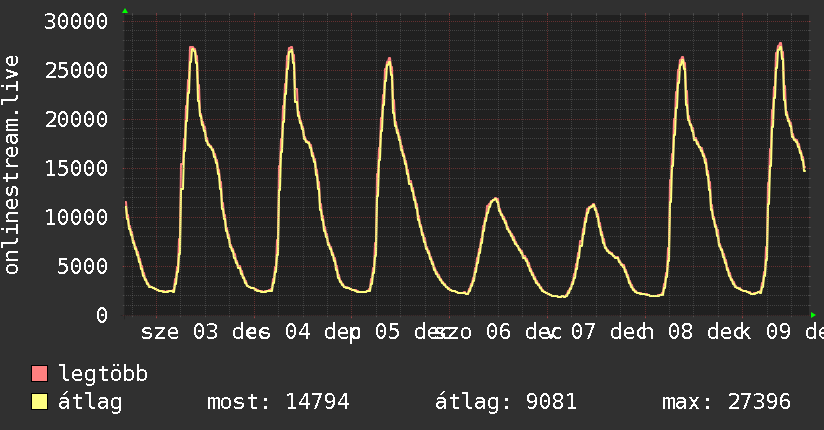This screenshot has height=430, width=824.
Task: Click the sze 03 date label
Action: coord(179,332)
